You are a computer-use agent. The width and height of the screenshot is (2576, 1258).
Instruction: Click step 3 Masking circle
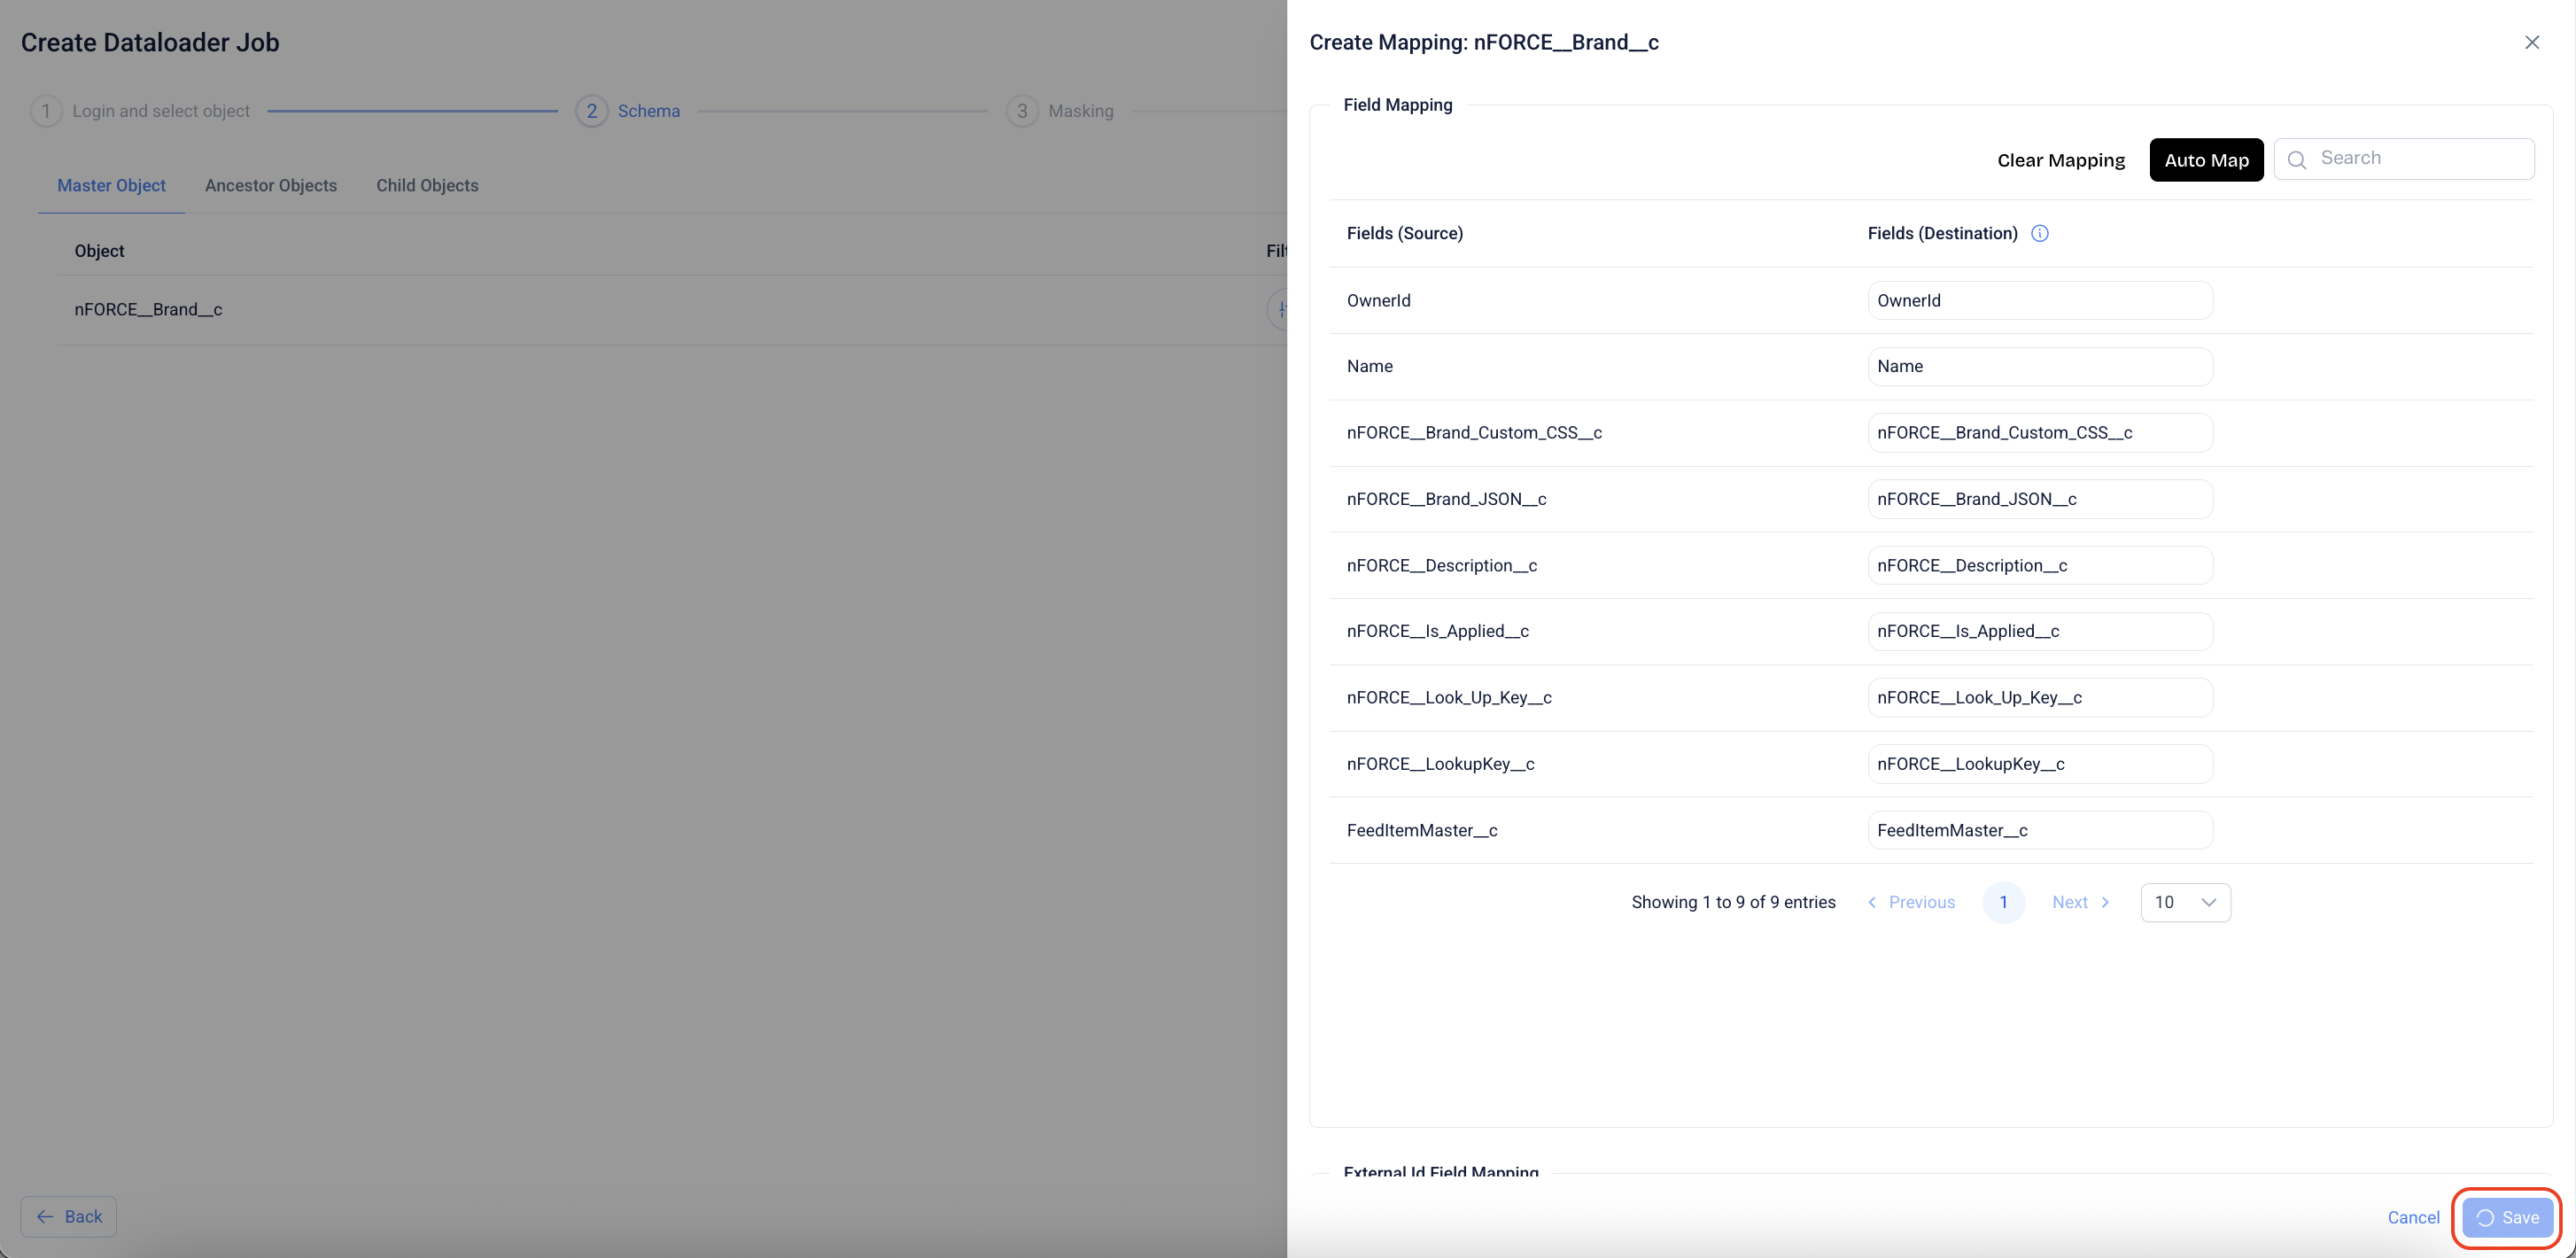(x=1022, y=111)
